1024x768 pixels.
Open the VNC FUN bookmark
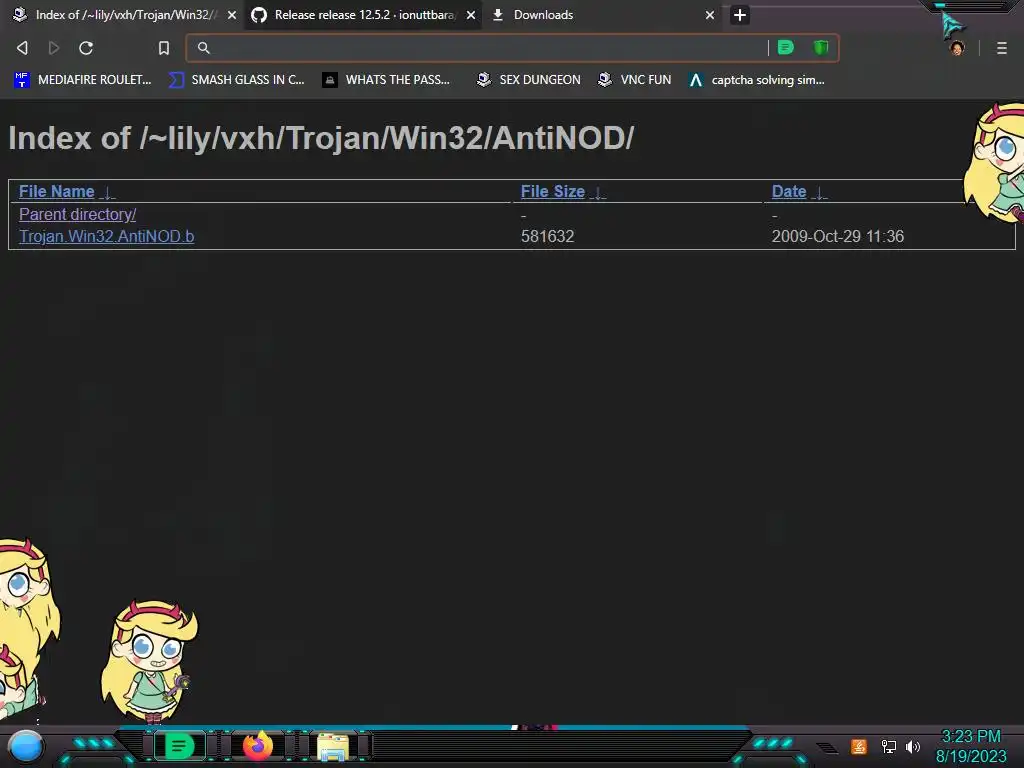click(x=634, y=80)
